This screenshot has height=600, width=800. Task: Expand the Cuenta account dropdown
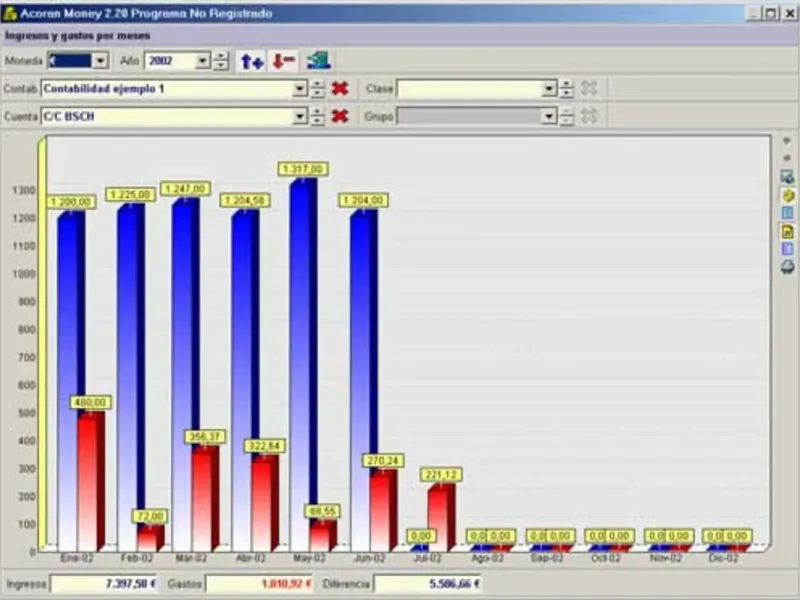300,116
